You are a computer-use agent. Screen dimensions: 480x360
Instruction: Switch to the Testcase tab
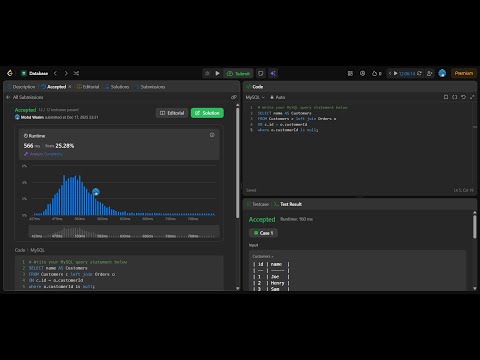click(258, 204)
